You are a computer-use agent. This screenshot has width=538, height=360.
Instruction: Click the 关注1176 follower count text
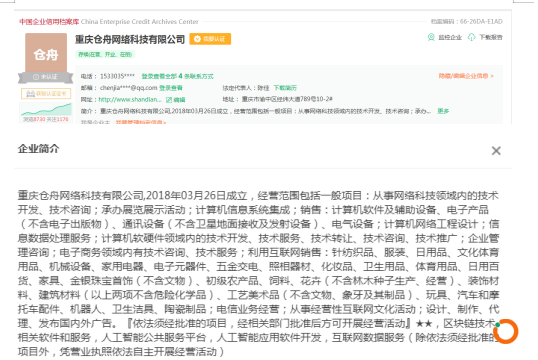[x=57, y=119]
